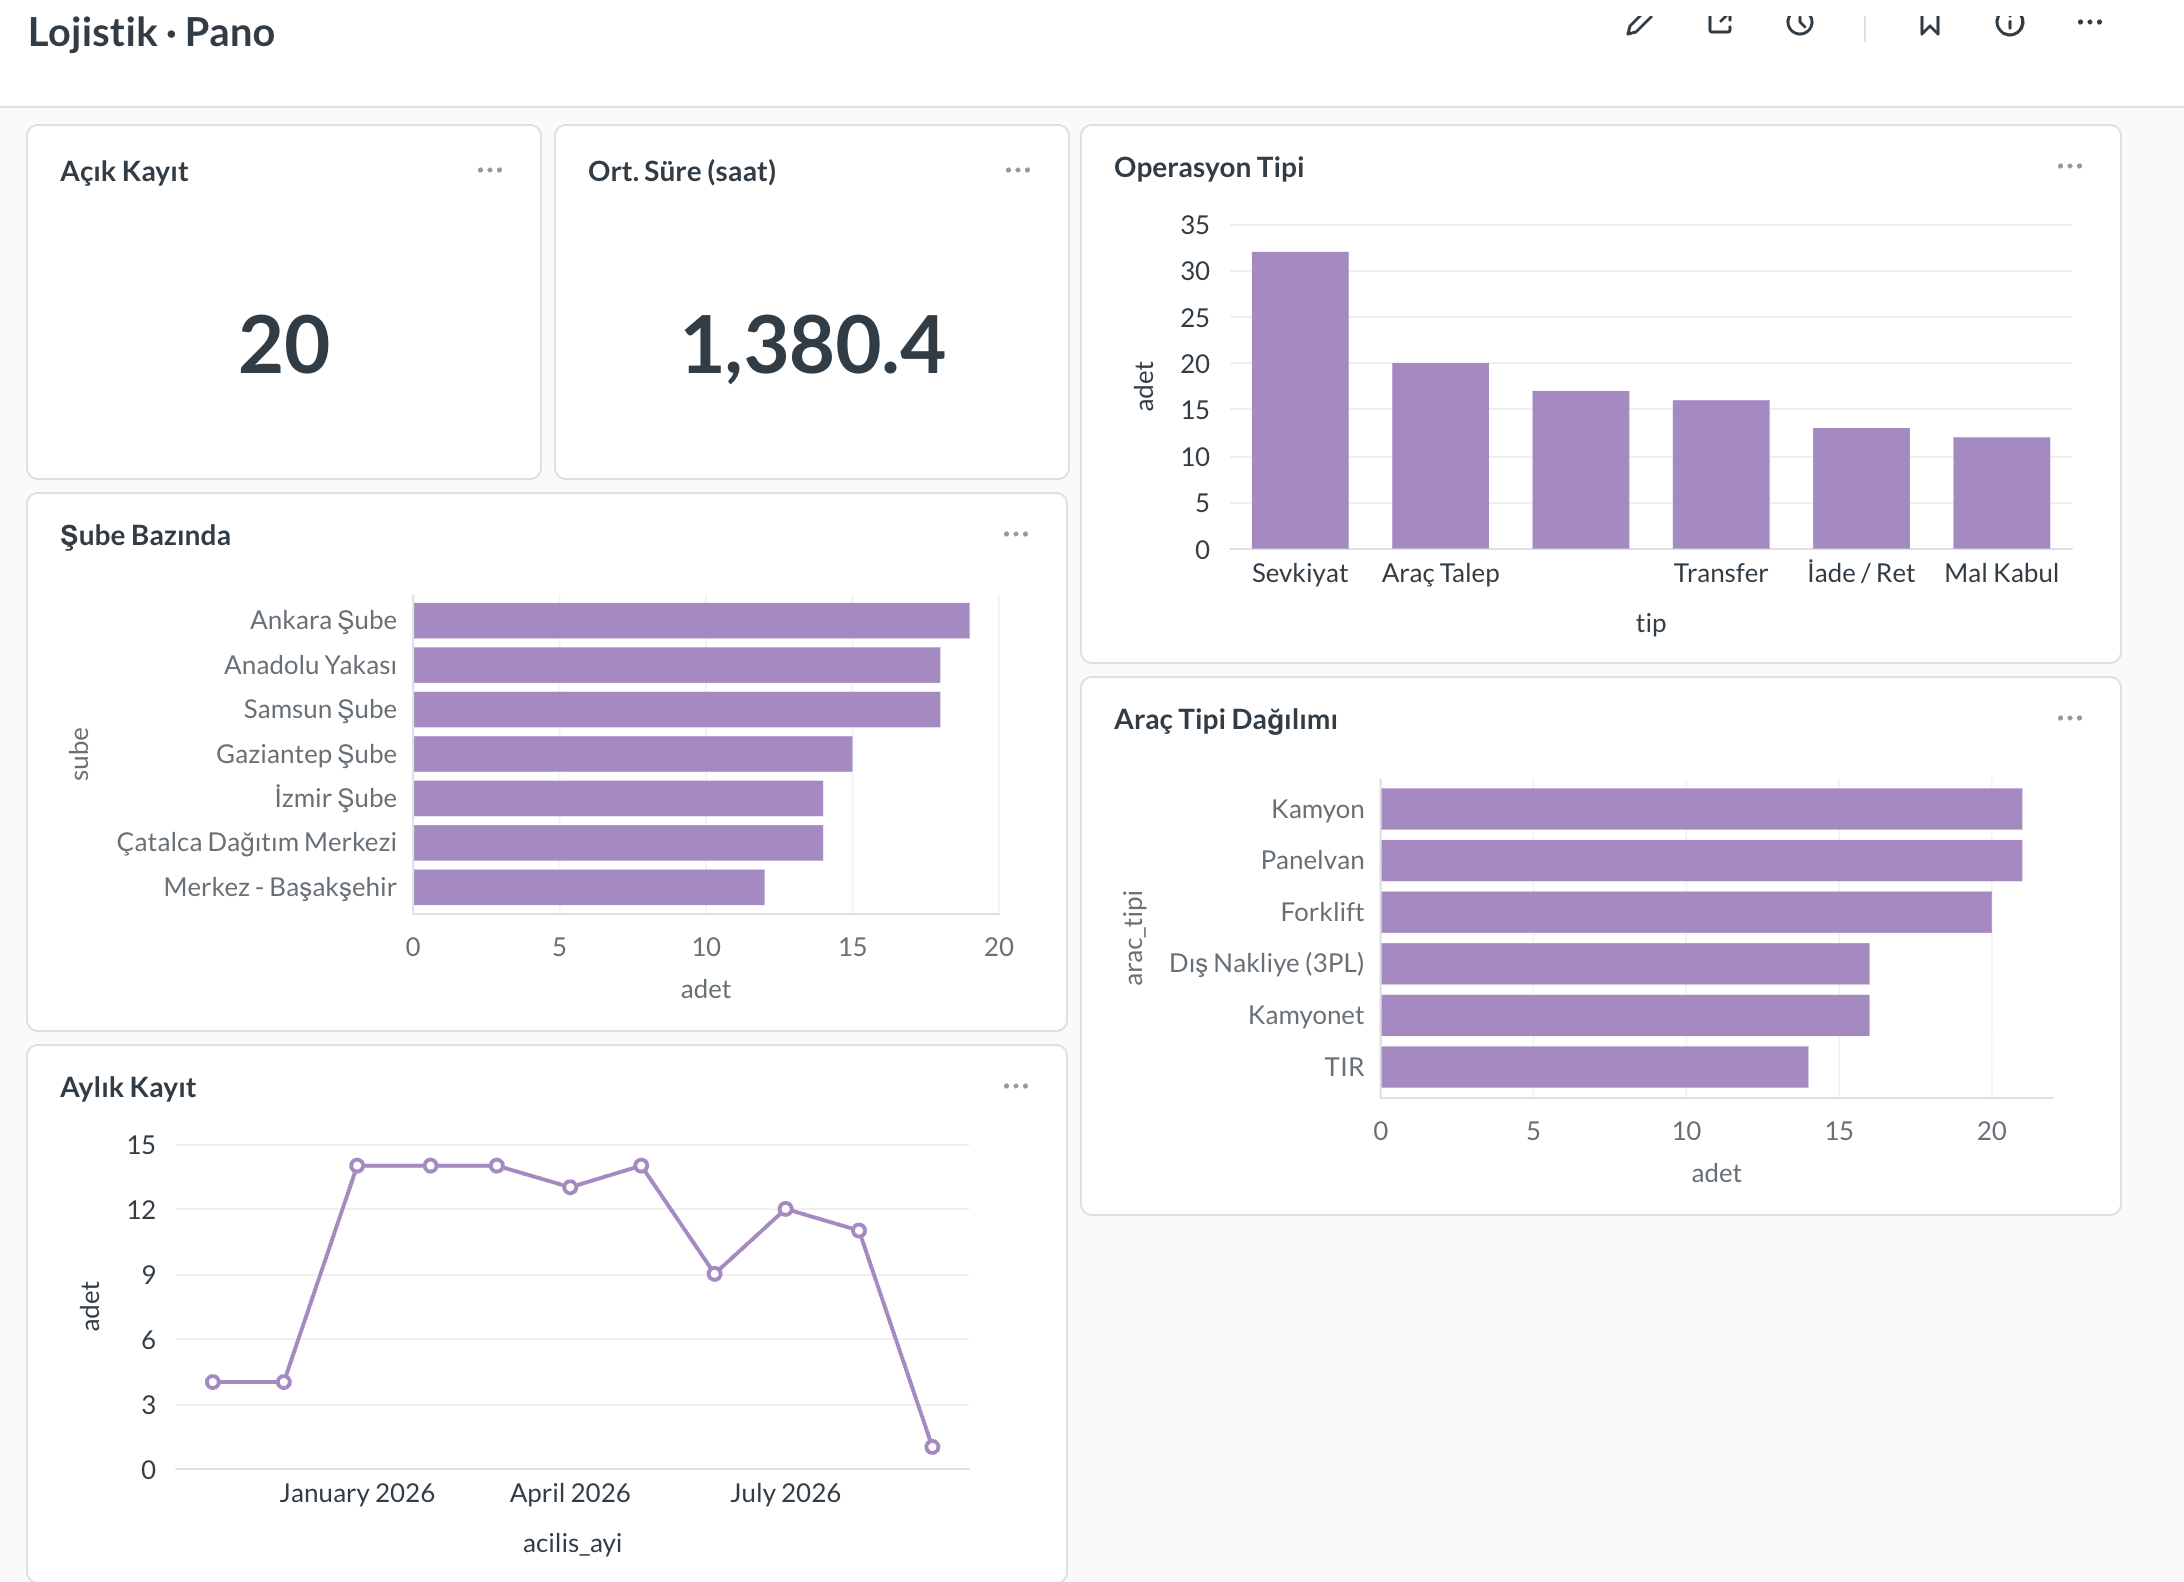Click the Dış Nakliye (3PL) axis label
2184x1582 pixels.
click(1266, 963)
